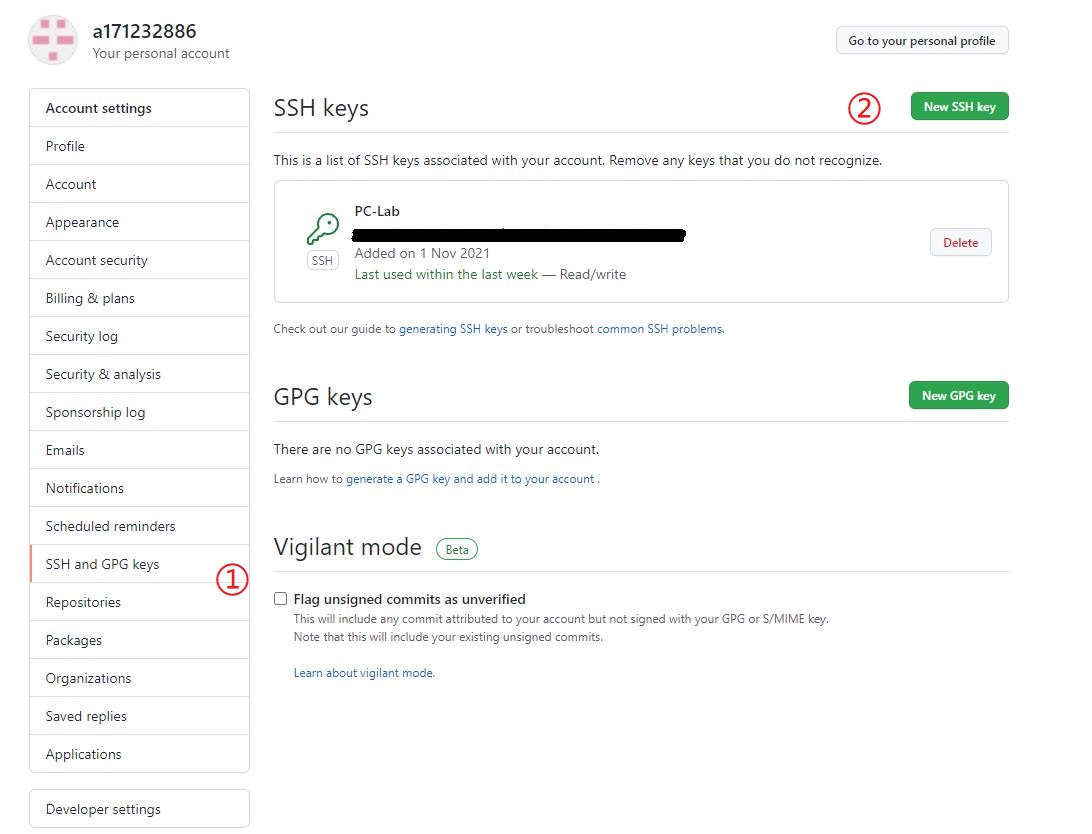Image resolution: width=1092 pixels, height=834 pixels.
Task: Select Billing & plans in sidebar
Action: pos(139,298)
